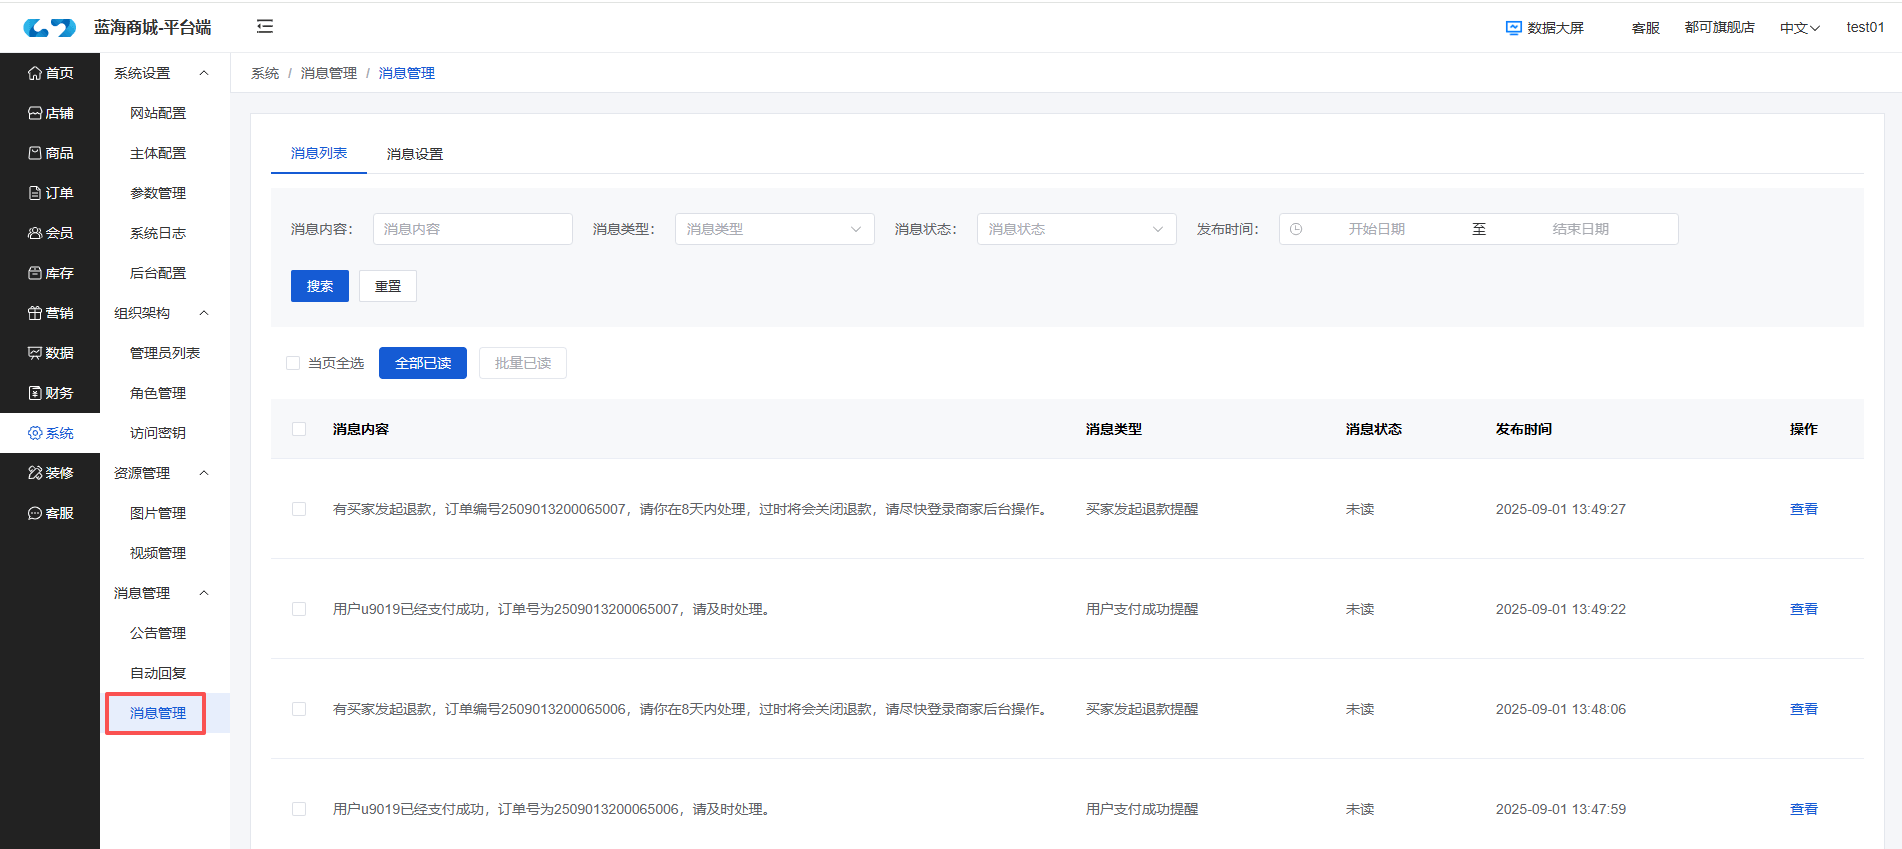Click 查看 for the 13:48:06 message
Screen dimensions: 1902x849
[1804, 709]
